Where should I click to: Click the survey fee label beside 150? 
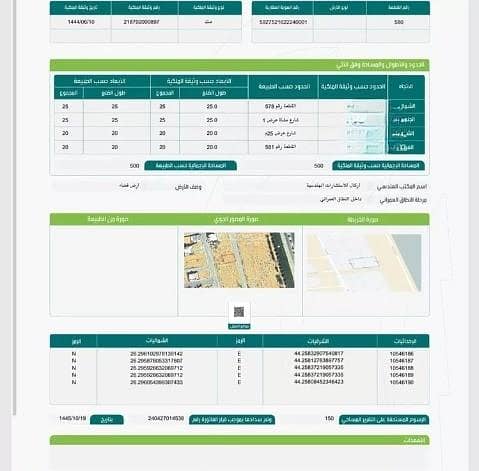[384, 420]
